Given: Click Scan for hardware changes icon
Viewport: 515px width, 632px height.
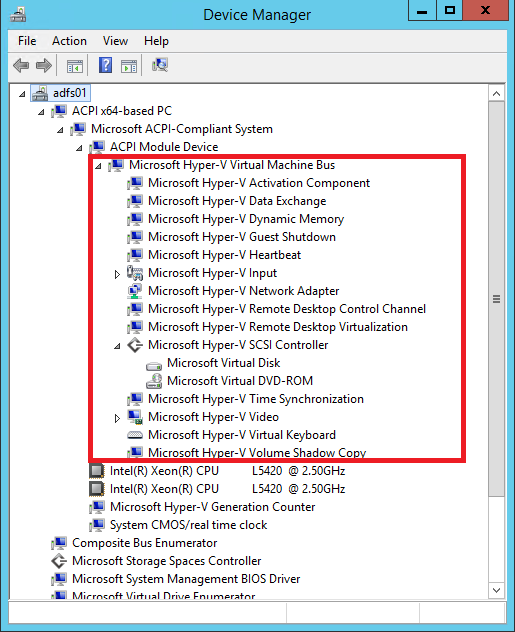Looking at the screenshot, I should 160,65.
